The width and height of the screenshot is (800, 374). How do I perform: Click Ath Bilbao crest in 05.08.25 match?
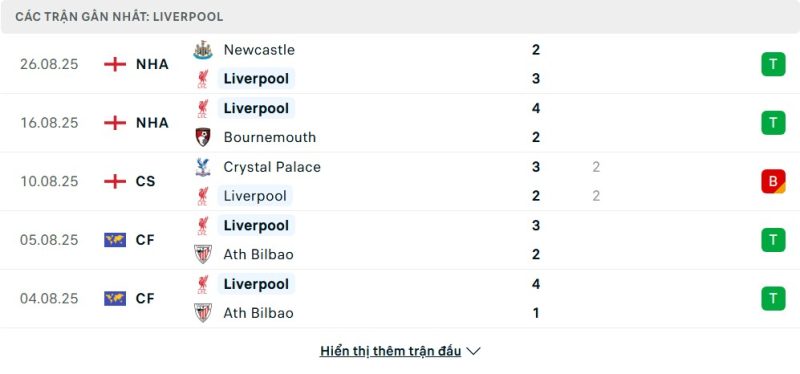pyautogui.click(x=203, y=254)
